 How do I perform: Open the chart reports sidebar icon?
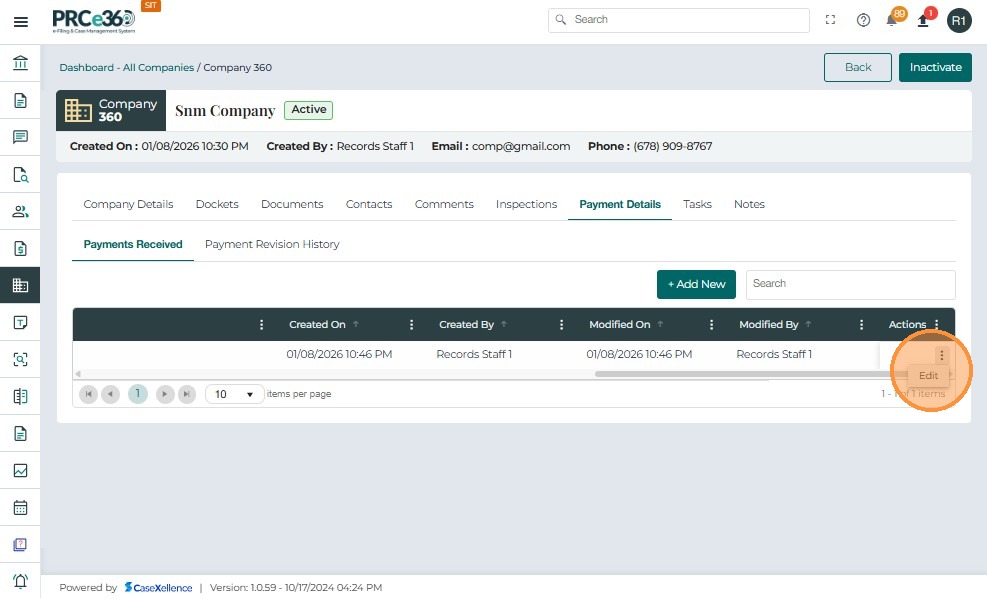click(20, 471)
